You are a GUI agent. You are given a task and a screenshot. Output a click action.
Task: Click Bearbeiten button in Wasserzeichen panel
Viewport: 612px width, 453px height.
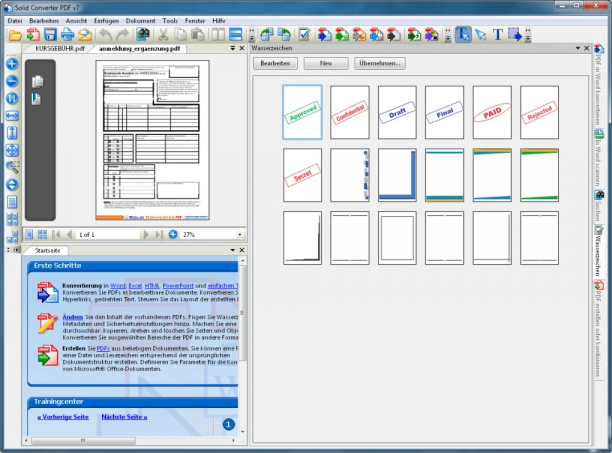point(275,63)
